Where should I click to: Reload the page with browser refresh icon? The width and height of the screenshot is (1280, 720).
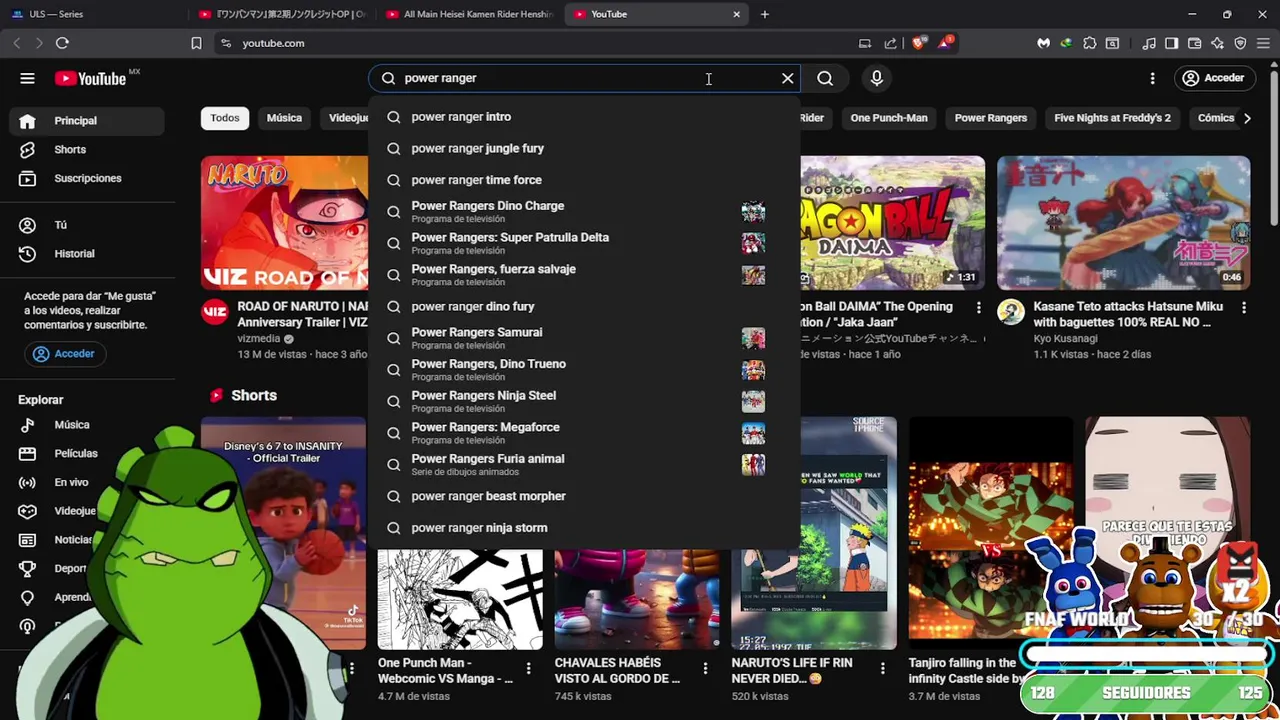[62, 43]
